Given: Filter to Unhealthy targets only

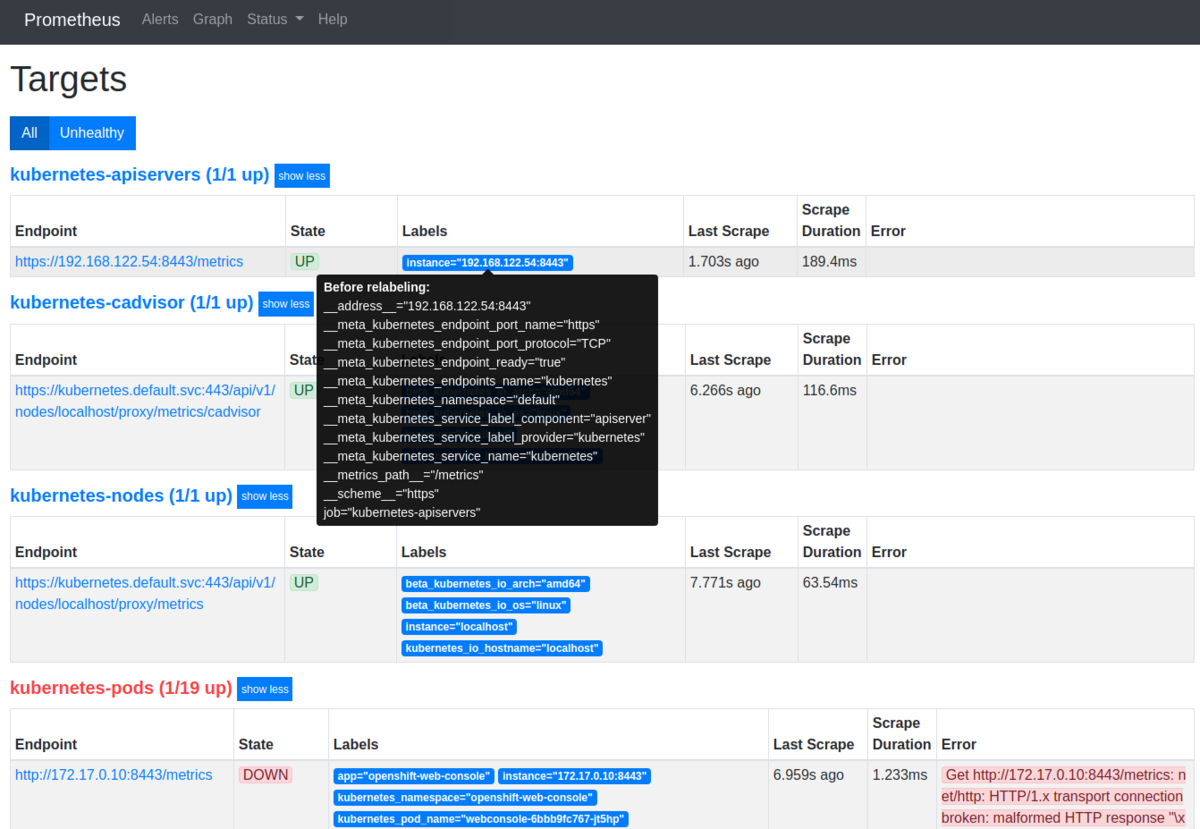Looking at the screenshot, I should [x=92, y=133].
